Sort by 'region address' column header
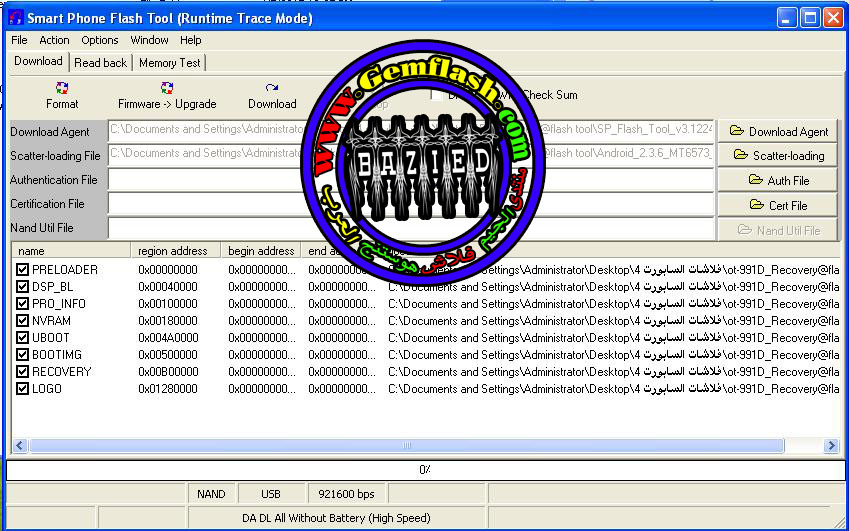This screenshot has width=849, height=531. click(175, 251)
